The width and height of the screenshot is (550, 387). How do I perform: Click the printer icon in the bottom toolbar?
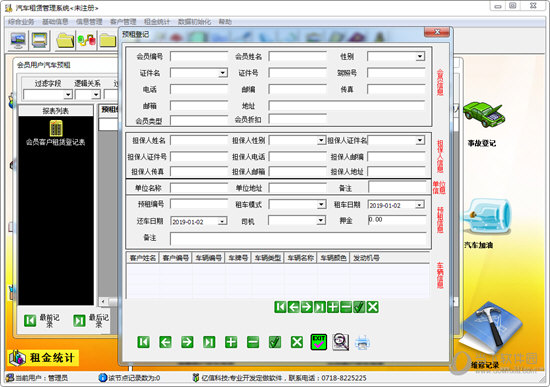tap(362, 342)
